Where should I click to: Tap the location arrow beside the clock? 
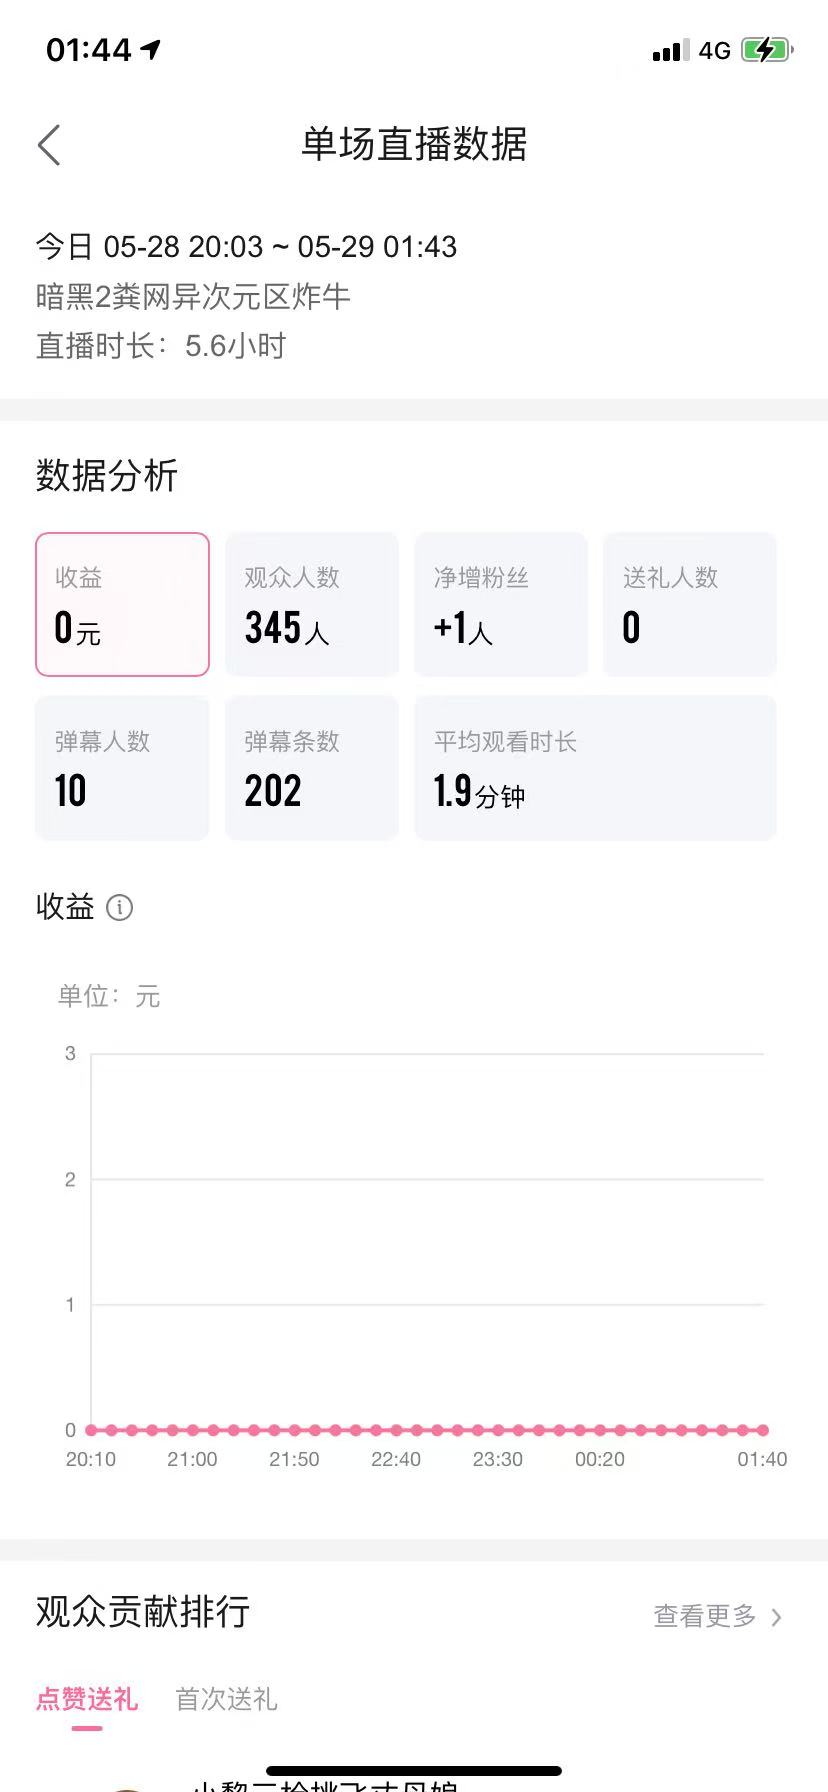(151, 49)
